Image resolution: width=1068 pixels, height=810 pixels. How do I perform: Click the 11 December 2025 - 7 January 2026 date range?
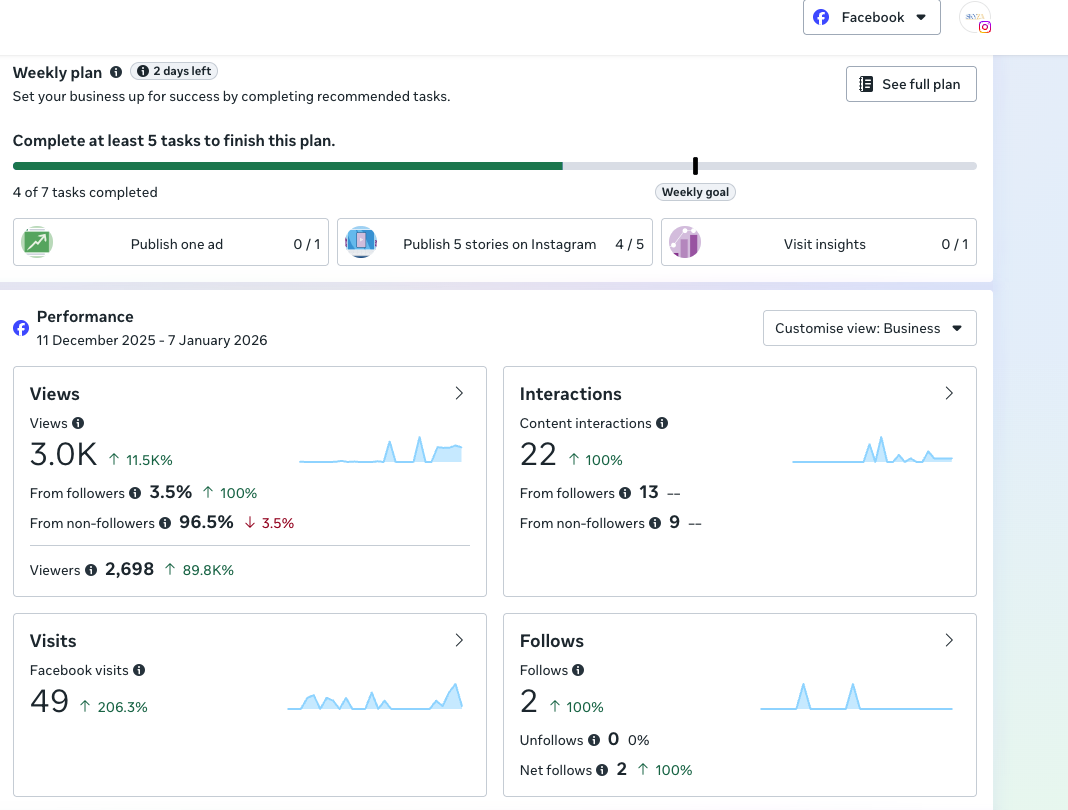click(152, 340)
